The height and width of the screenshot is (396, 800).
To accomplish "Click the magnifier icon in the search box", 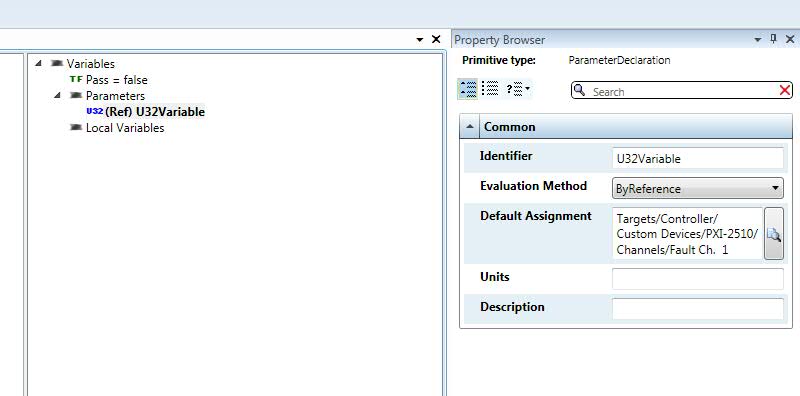I will tap(579, 90).
